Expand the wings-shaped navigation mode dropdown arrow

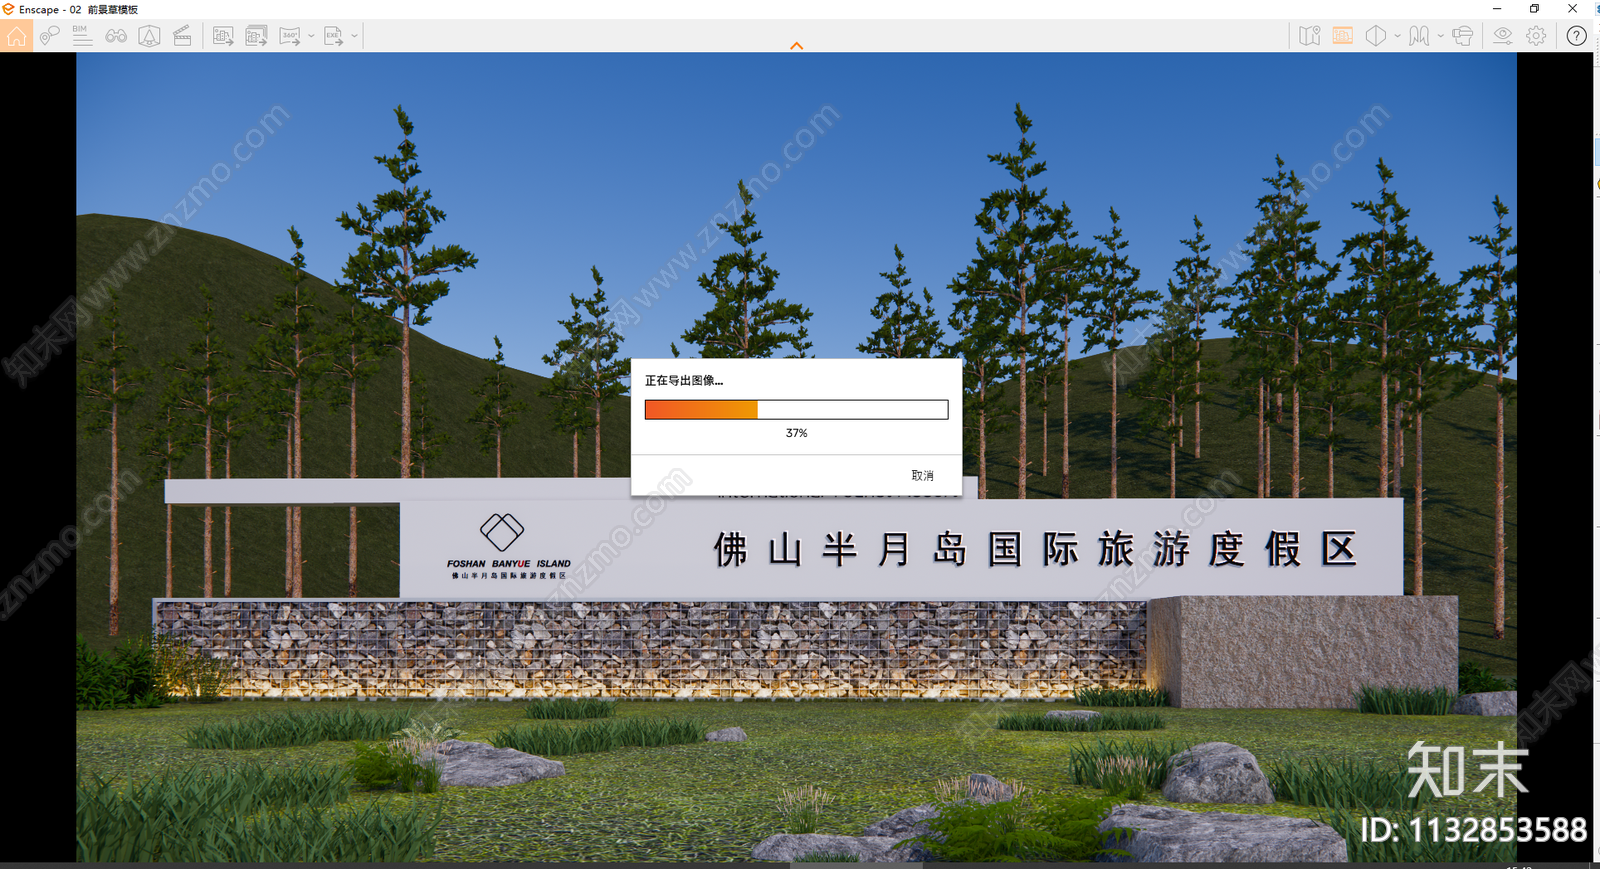[x=1440, y=36]
